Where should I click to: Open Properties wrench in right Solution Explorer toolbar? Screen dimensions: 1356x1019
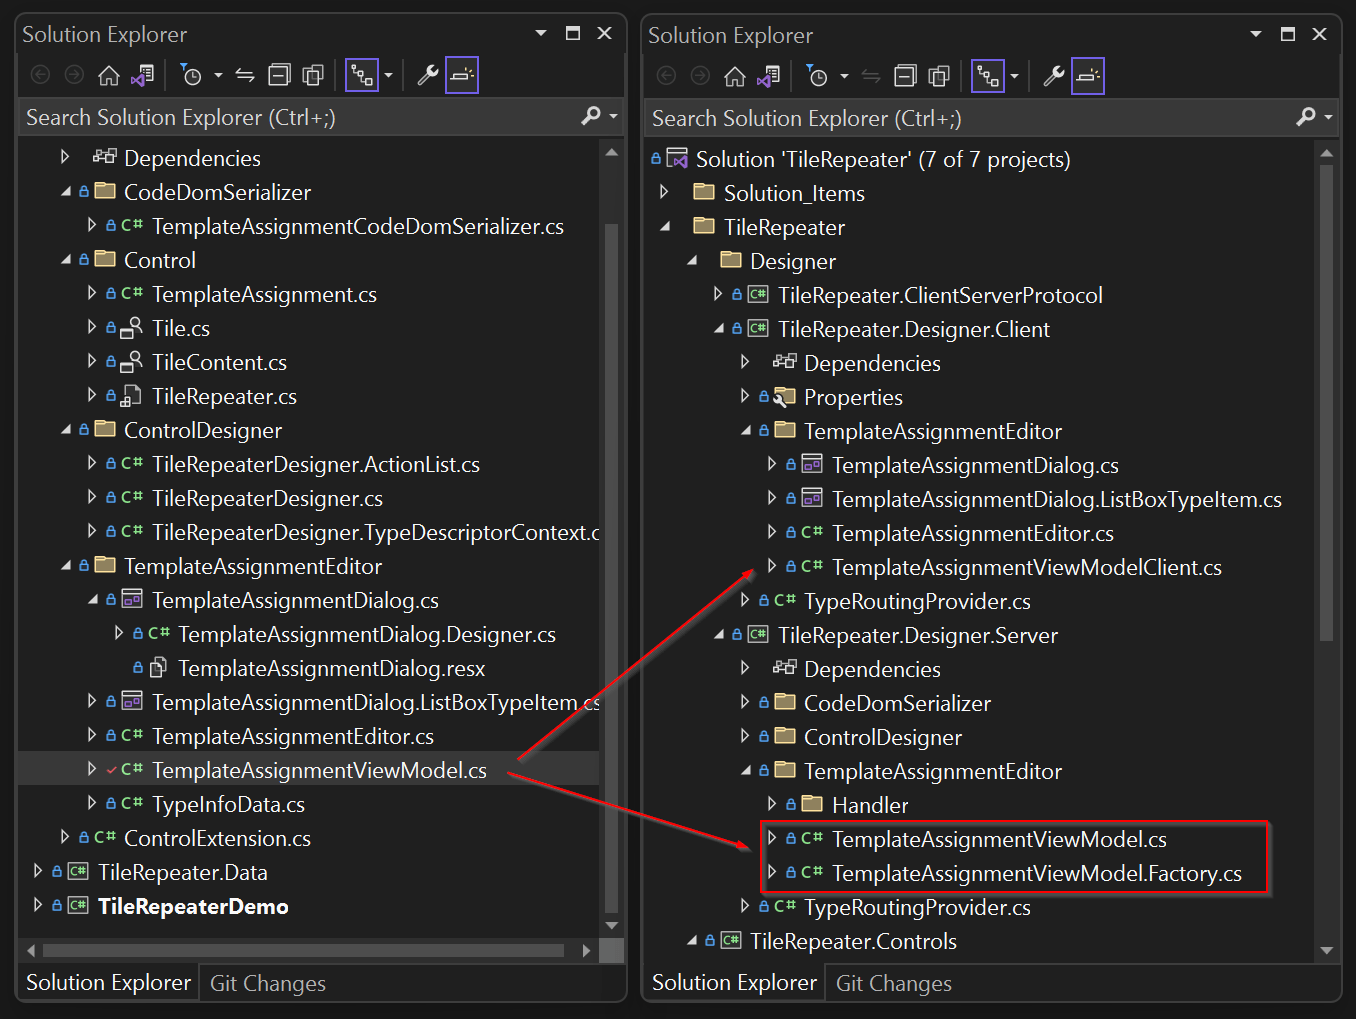click(x=1054, y=76)
